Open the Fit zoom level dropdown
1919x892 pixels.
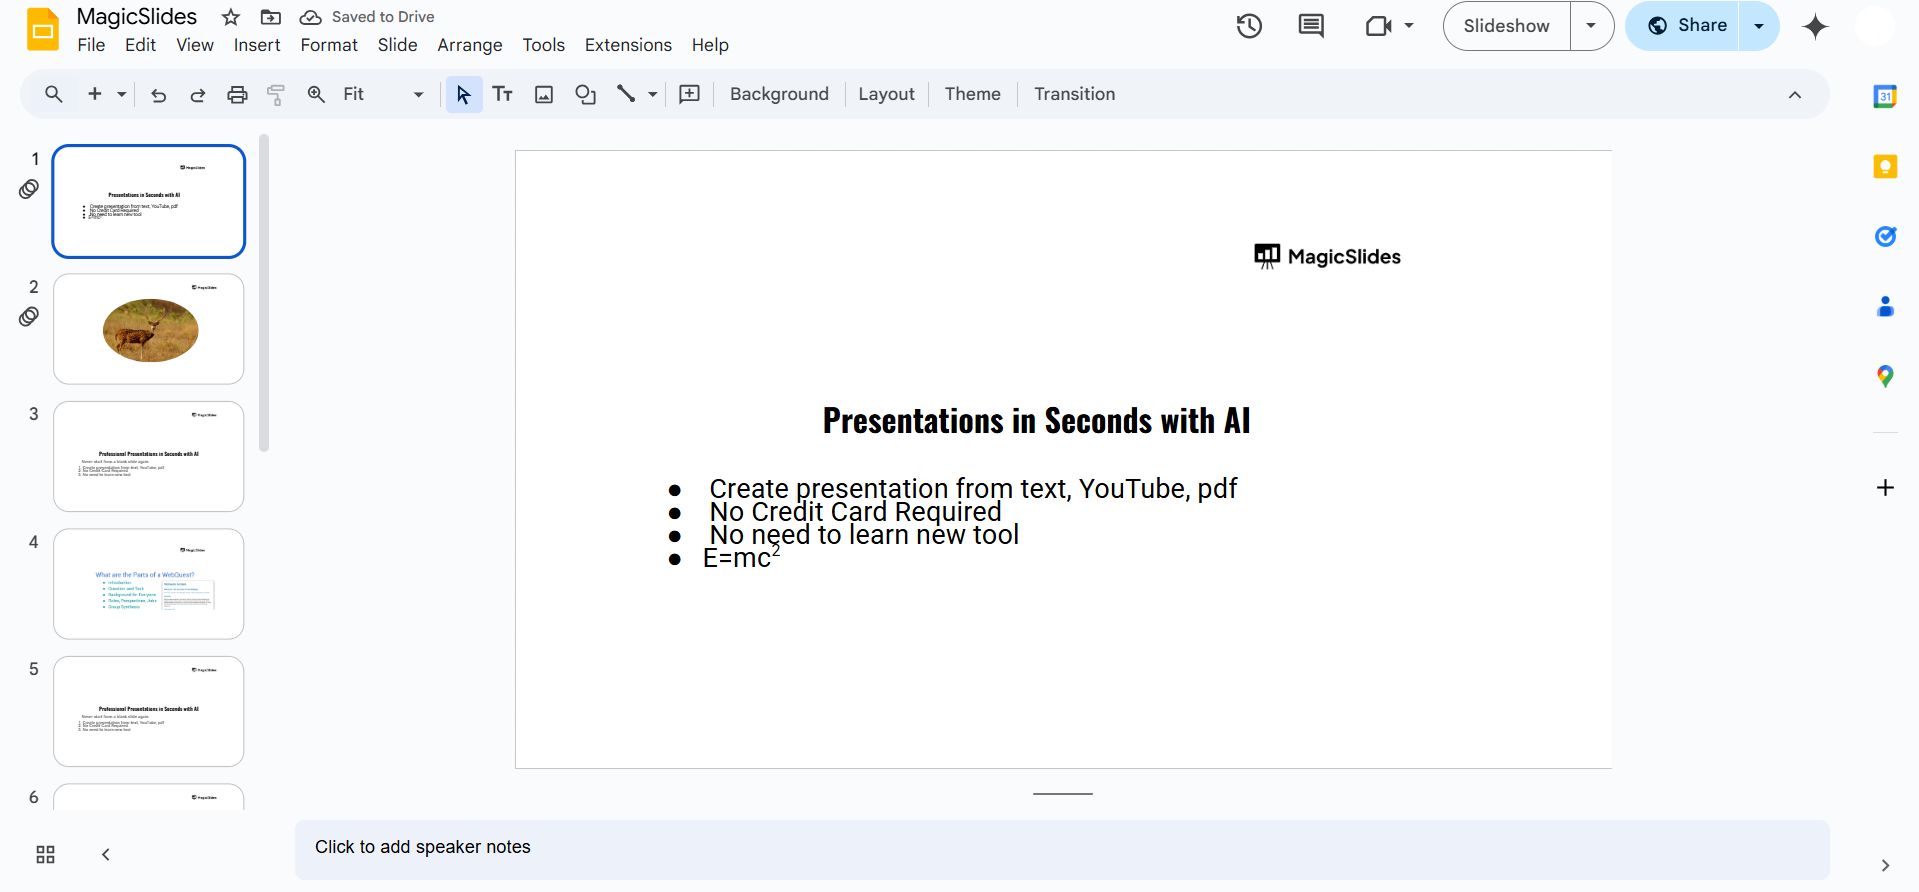click(384, 94)
